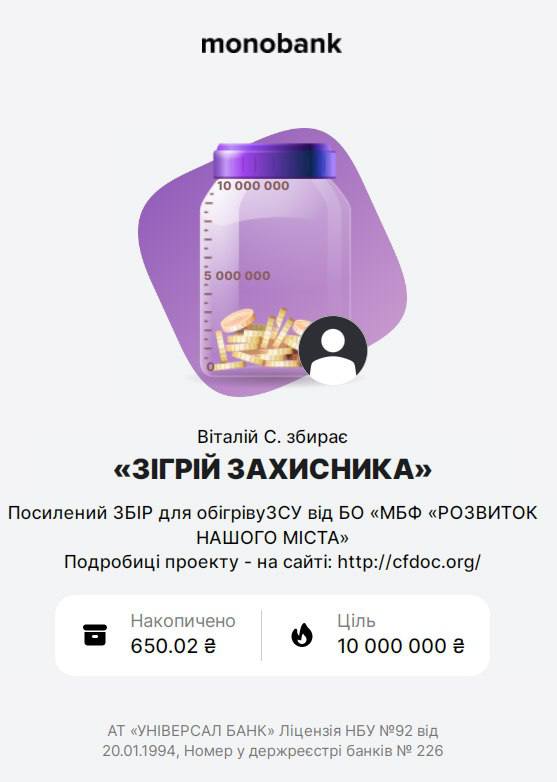
Task: Click the 10 000 000 jar scale mark
Action: [253, 186]
